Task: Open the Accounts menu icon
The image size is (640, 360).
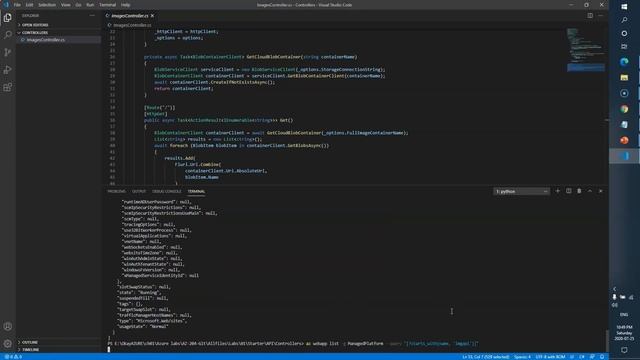Action: [8, 327]
